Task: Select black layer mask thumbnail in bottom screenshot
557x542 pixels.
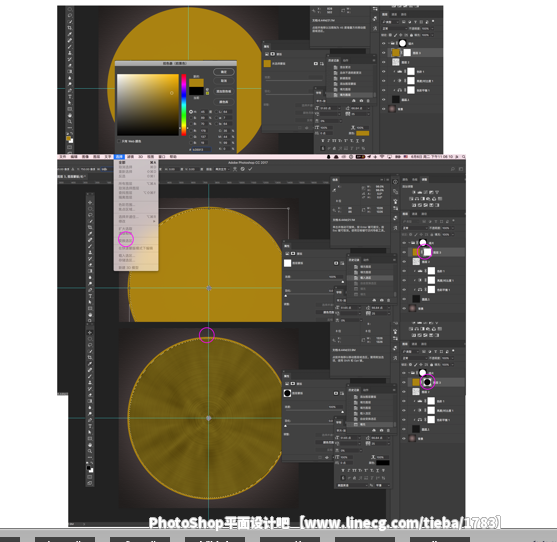Action: click(427, 382)
